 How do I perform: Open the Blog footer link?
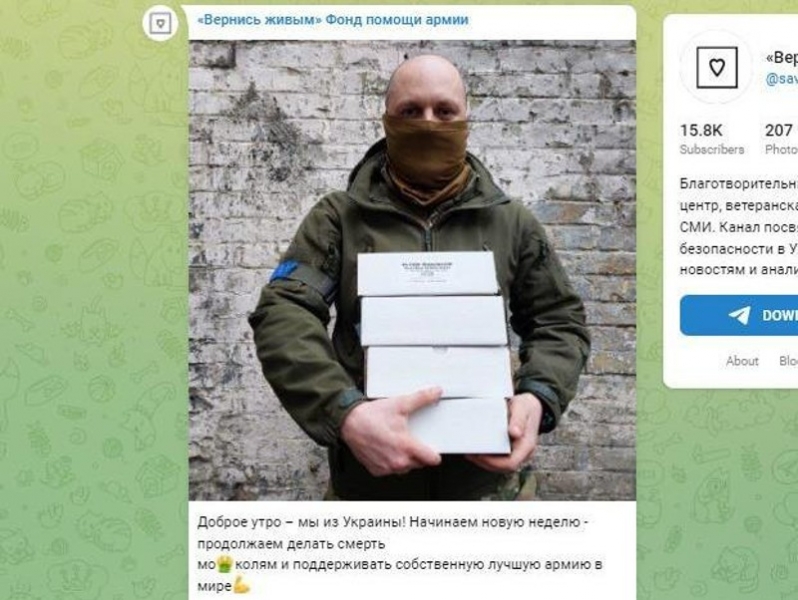[788, 361]
